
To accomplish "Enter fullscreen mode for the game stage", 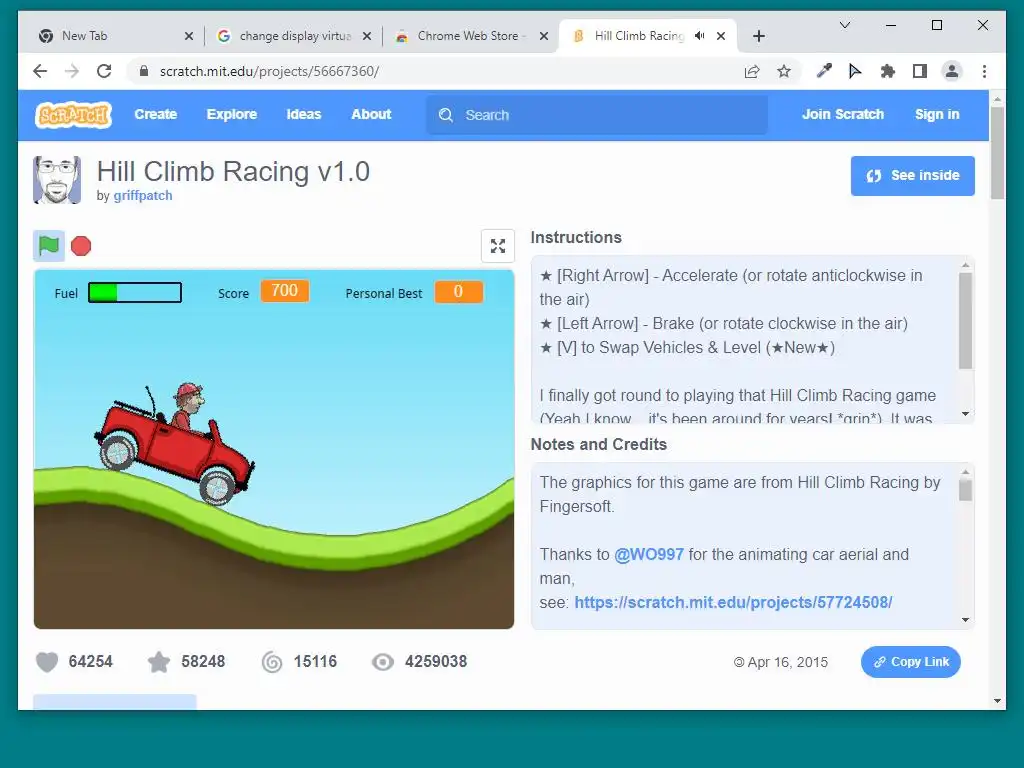I will click(498, 246).
